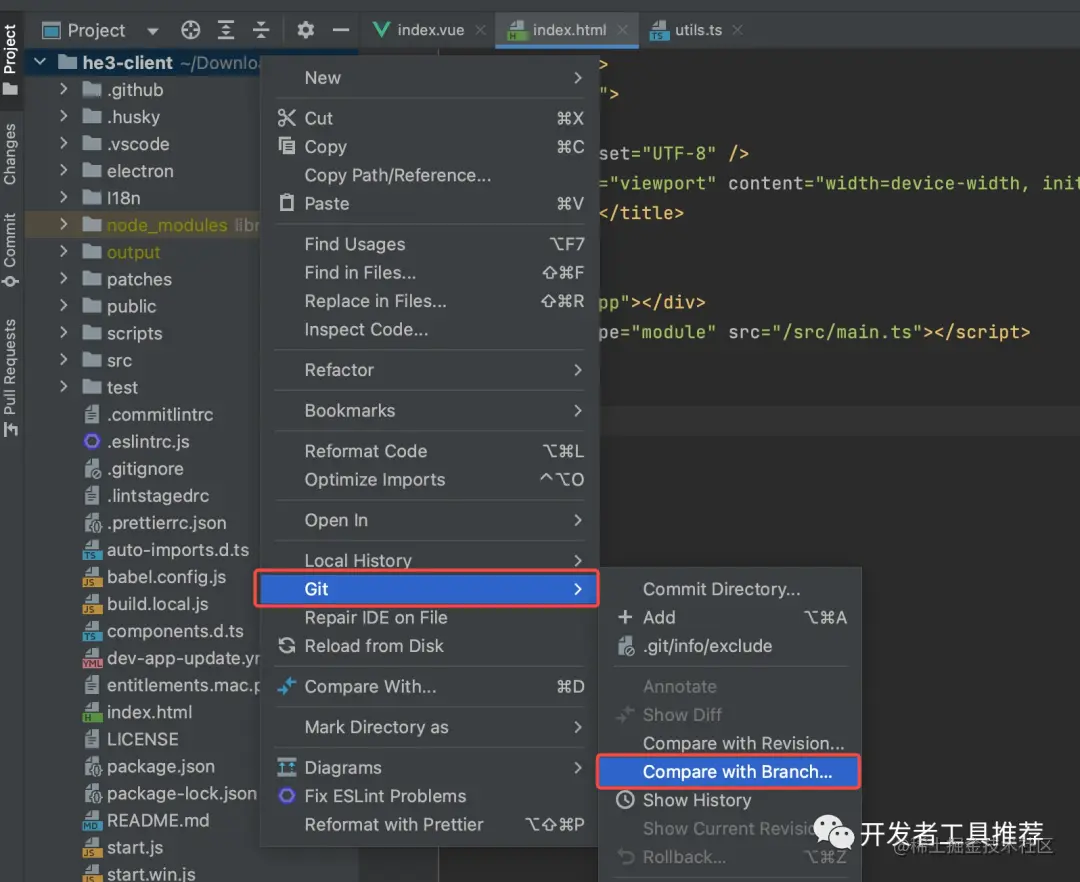Screen dimensions: 1080x882
Task: Expand the electron folder
Action: (63, 170)
